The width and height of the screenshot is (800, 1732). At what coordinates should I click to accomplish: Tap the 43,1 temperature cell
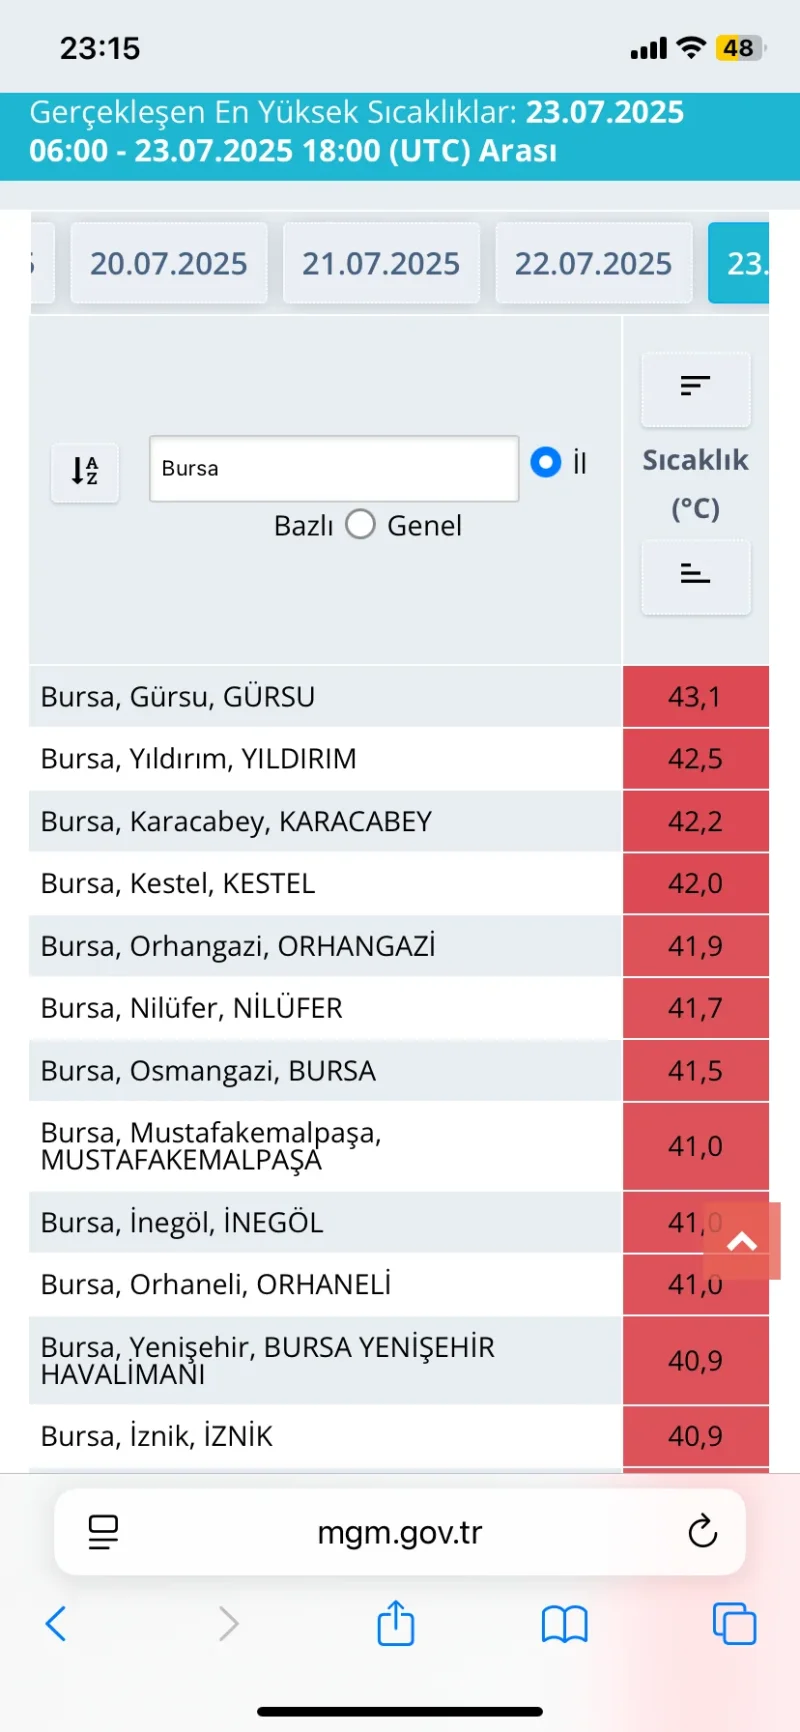coord(696,696)
